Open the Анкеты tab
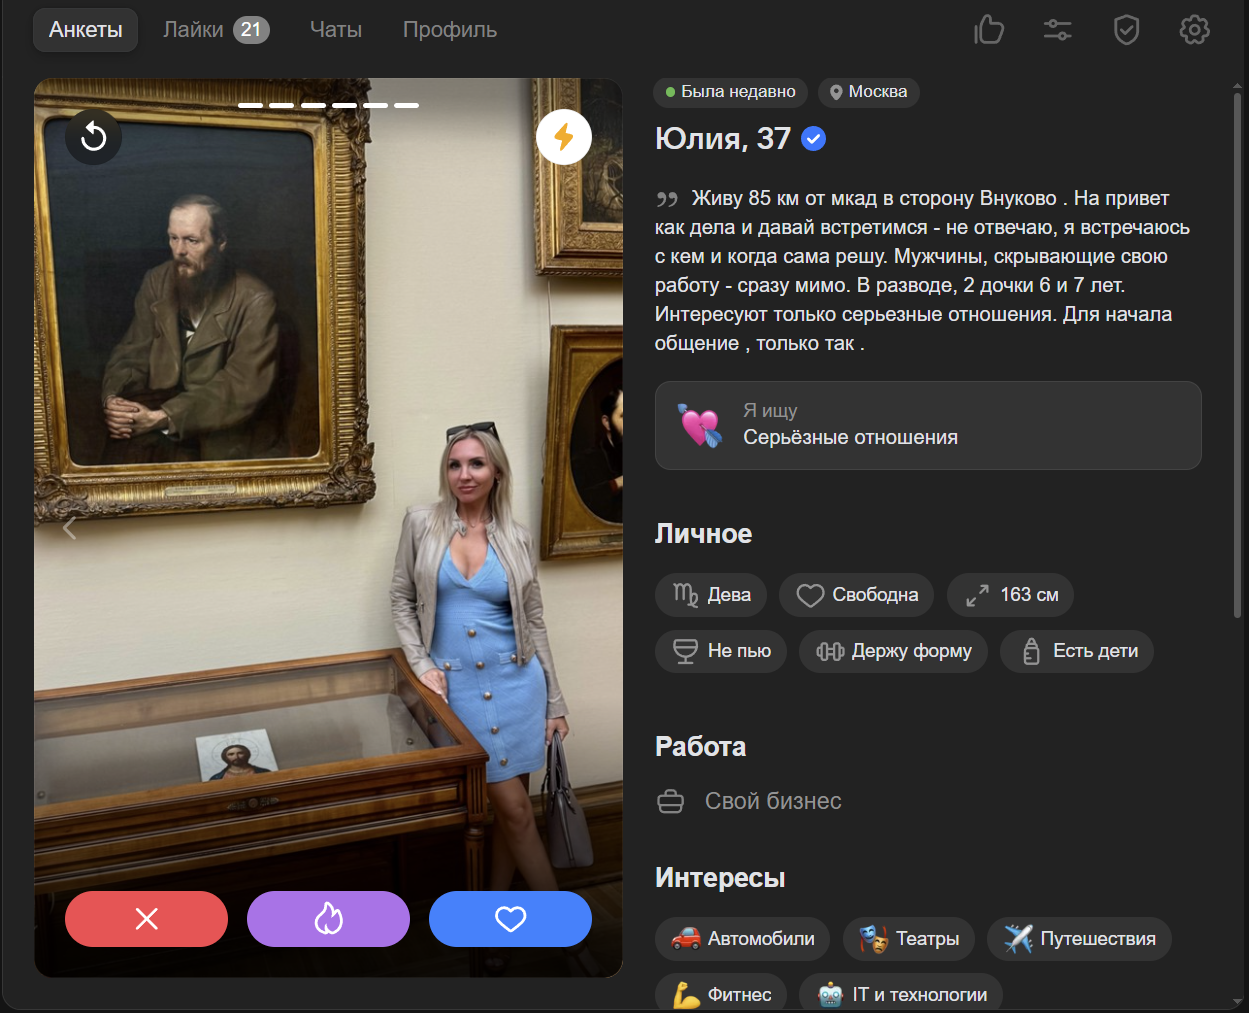The image size is (1249, 1013). click(86, 30)
